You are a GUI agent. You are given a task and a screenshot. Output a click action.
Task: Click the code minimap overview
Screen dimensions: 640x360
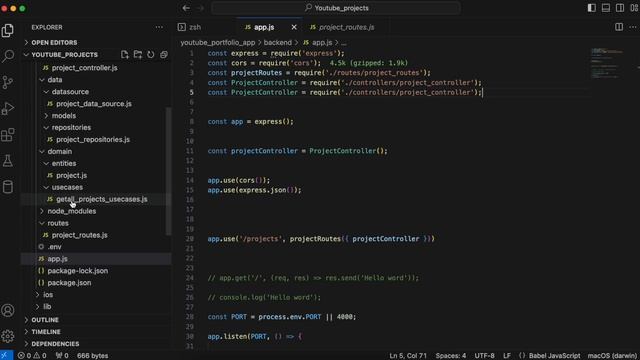point(607,63)
